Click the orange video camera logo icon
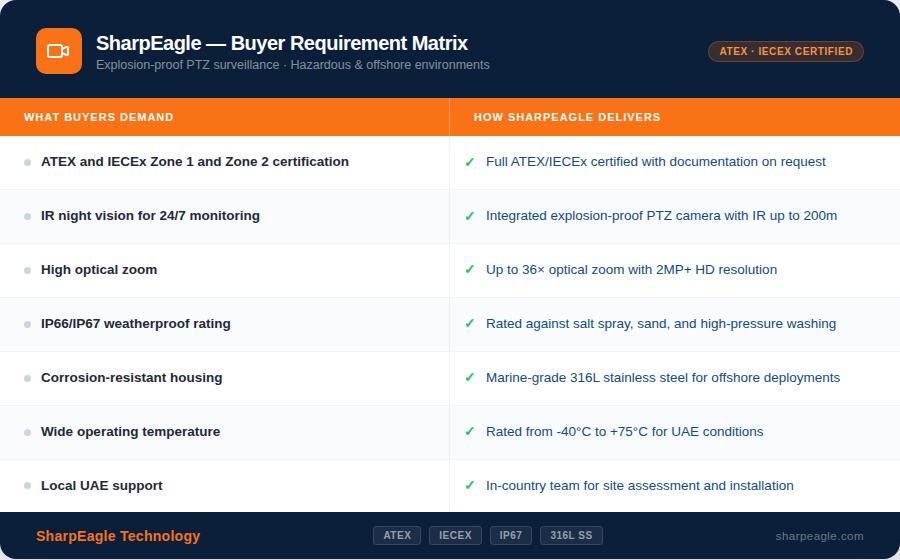The image size is (900, 560). pyautogui.click(x=59, y=51)
